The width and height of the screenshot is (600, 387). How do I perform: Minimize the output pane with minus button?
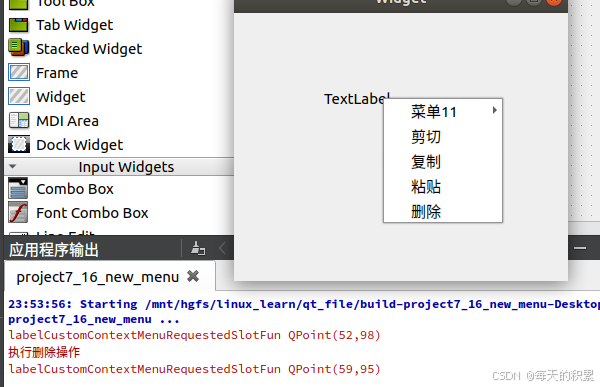click(x=580, y=248)
